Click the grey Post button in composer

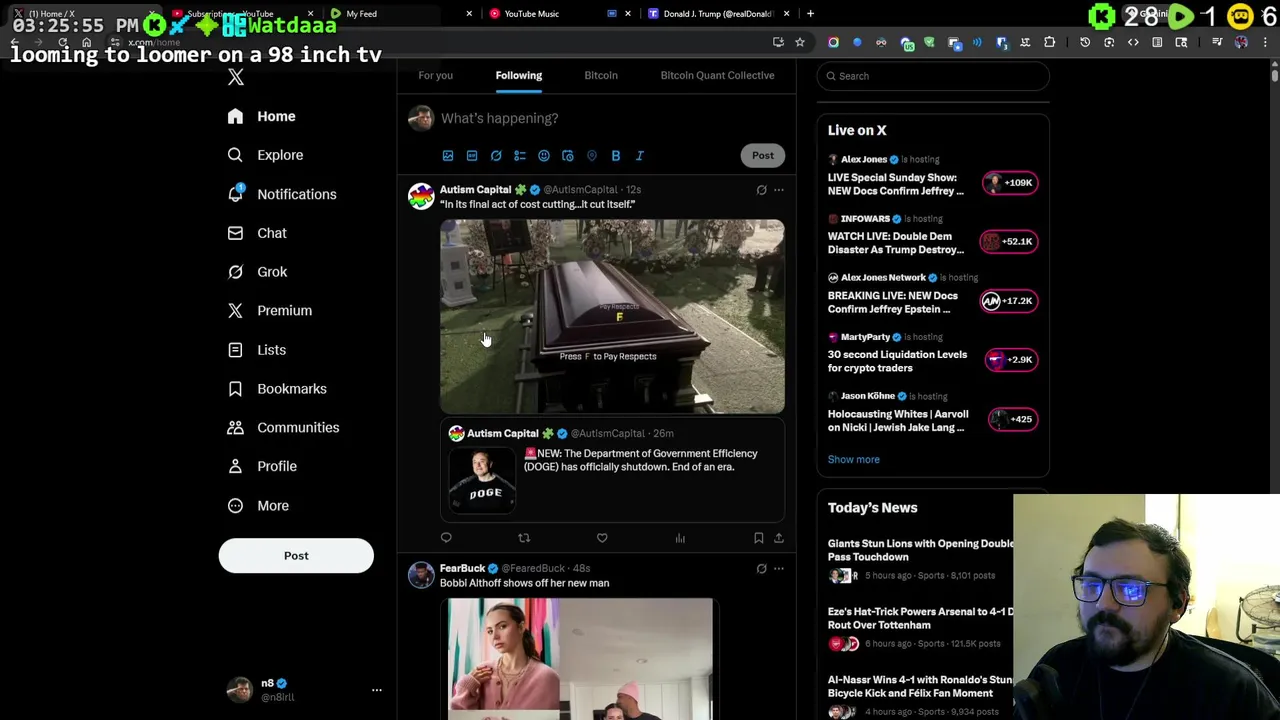point(763,155)
